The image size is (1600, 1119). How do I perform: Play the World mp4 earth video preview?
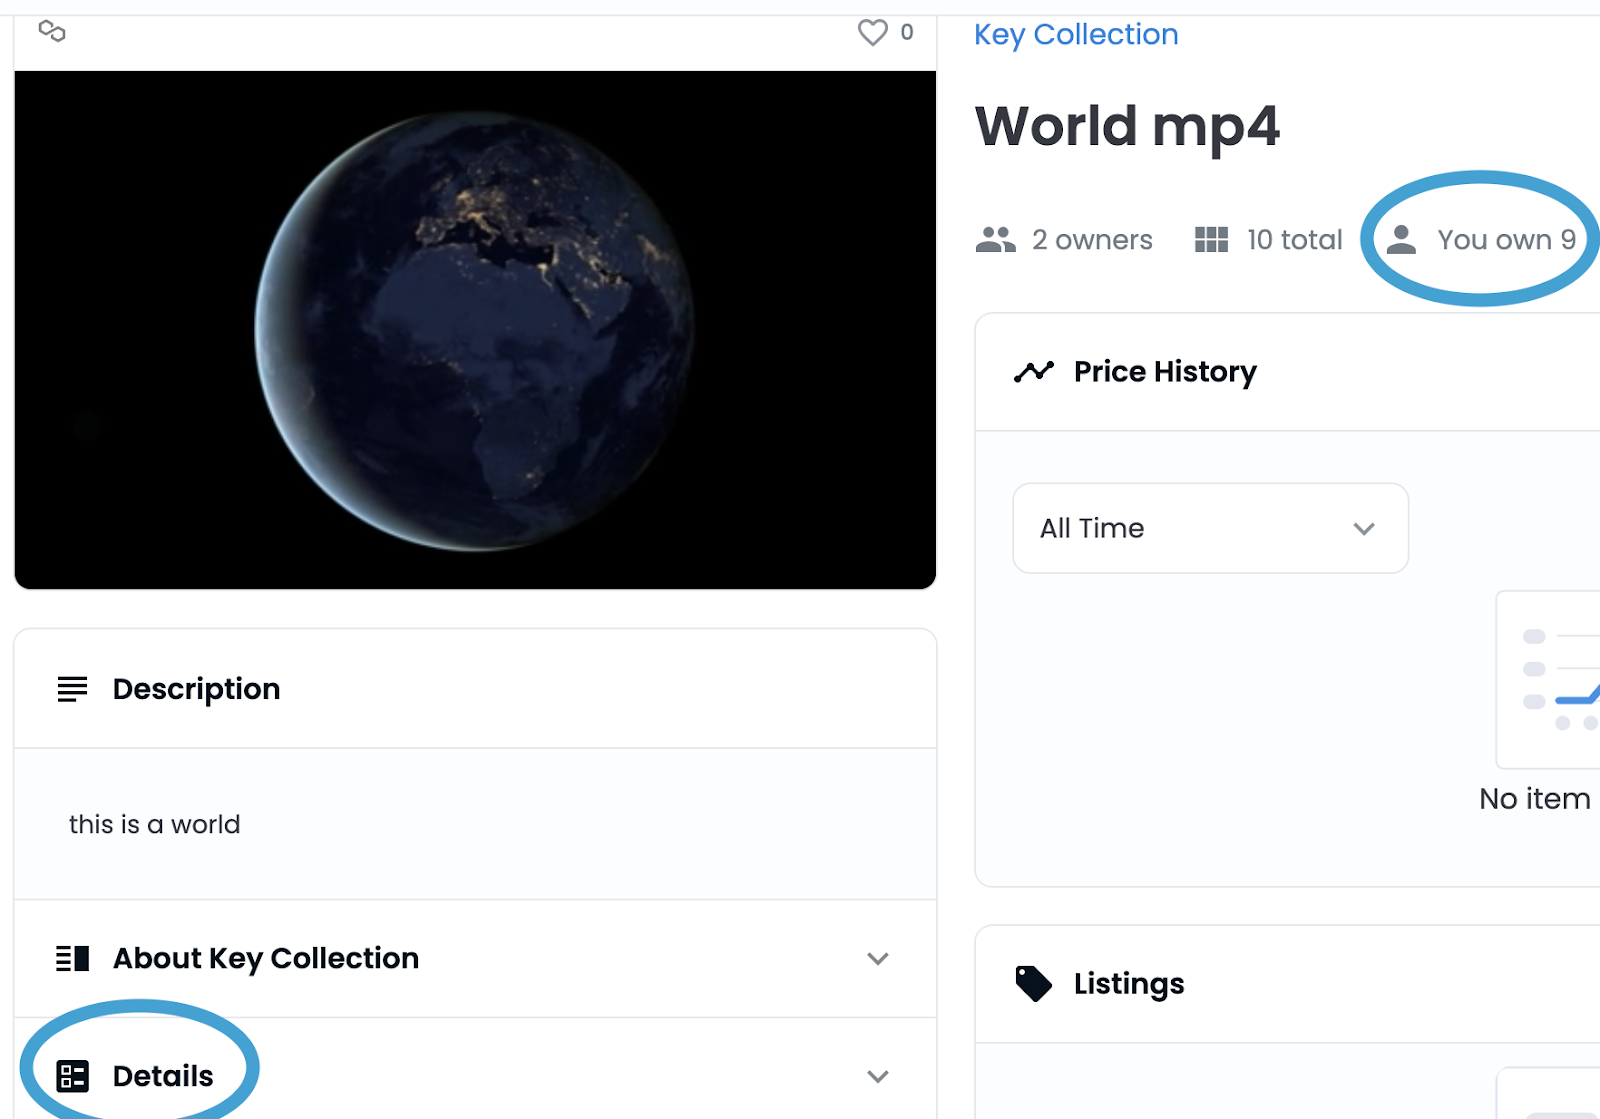click(x=475, y=330)
